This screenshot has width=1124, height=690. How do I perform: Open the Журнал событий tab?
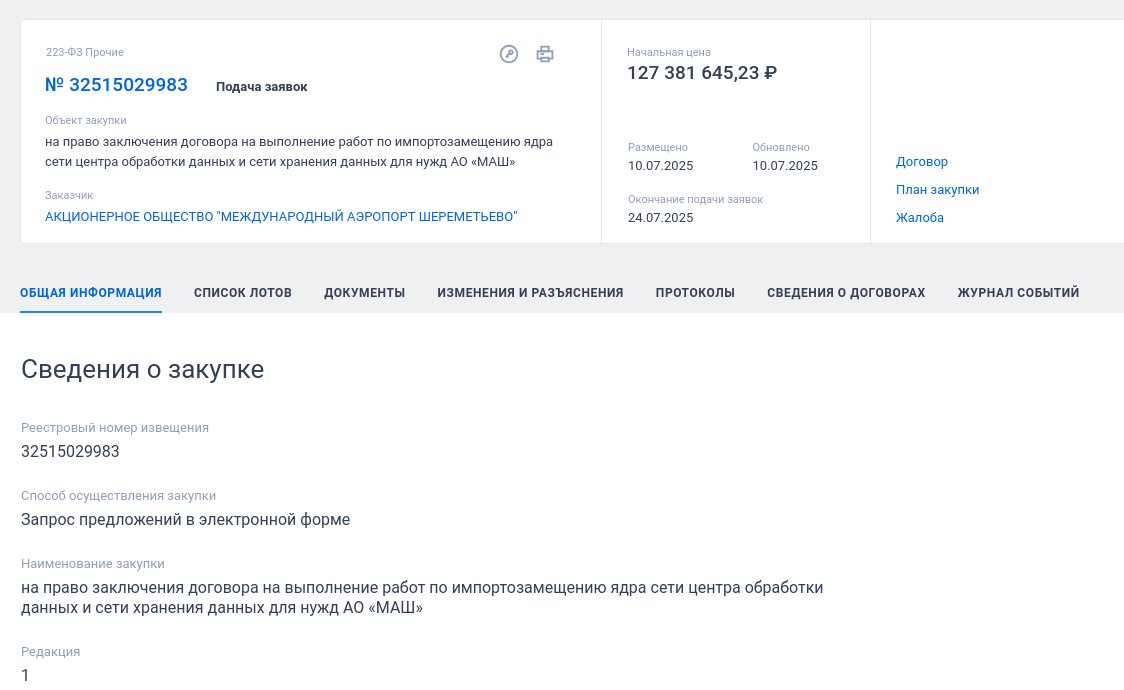[x=1019, y=292]
